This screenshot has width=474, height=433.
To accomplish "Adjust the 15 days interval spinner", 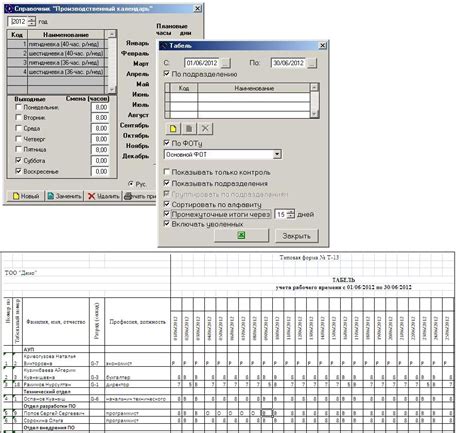I will [291, 214].
